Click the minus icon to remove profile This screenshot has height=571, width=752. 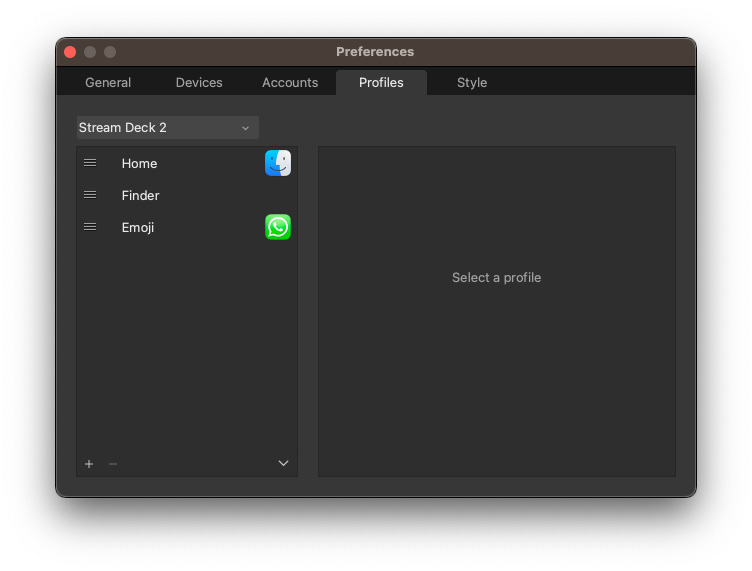tap(113, 464)
